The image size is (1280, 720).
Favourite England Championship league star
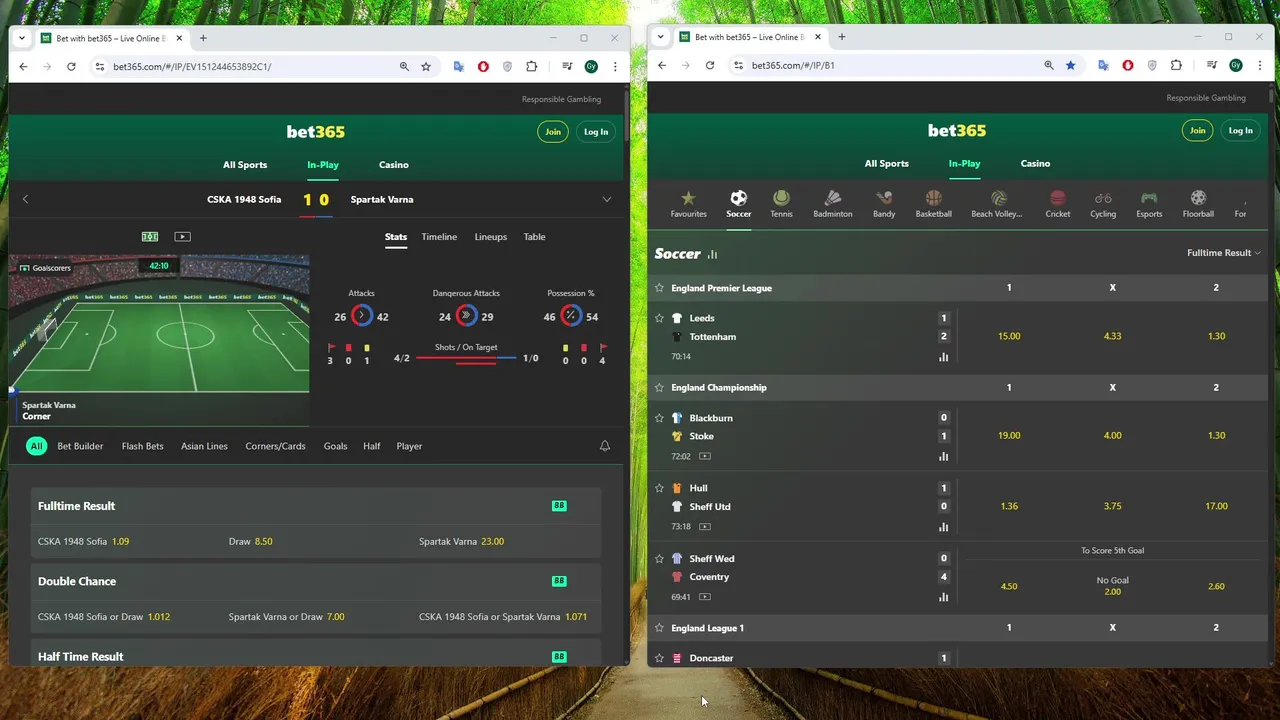tap(659, 387)
